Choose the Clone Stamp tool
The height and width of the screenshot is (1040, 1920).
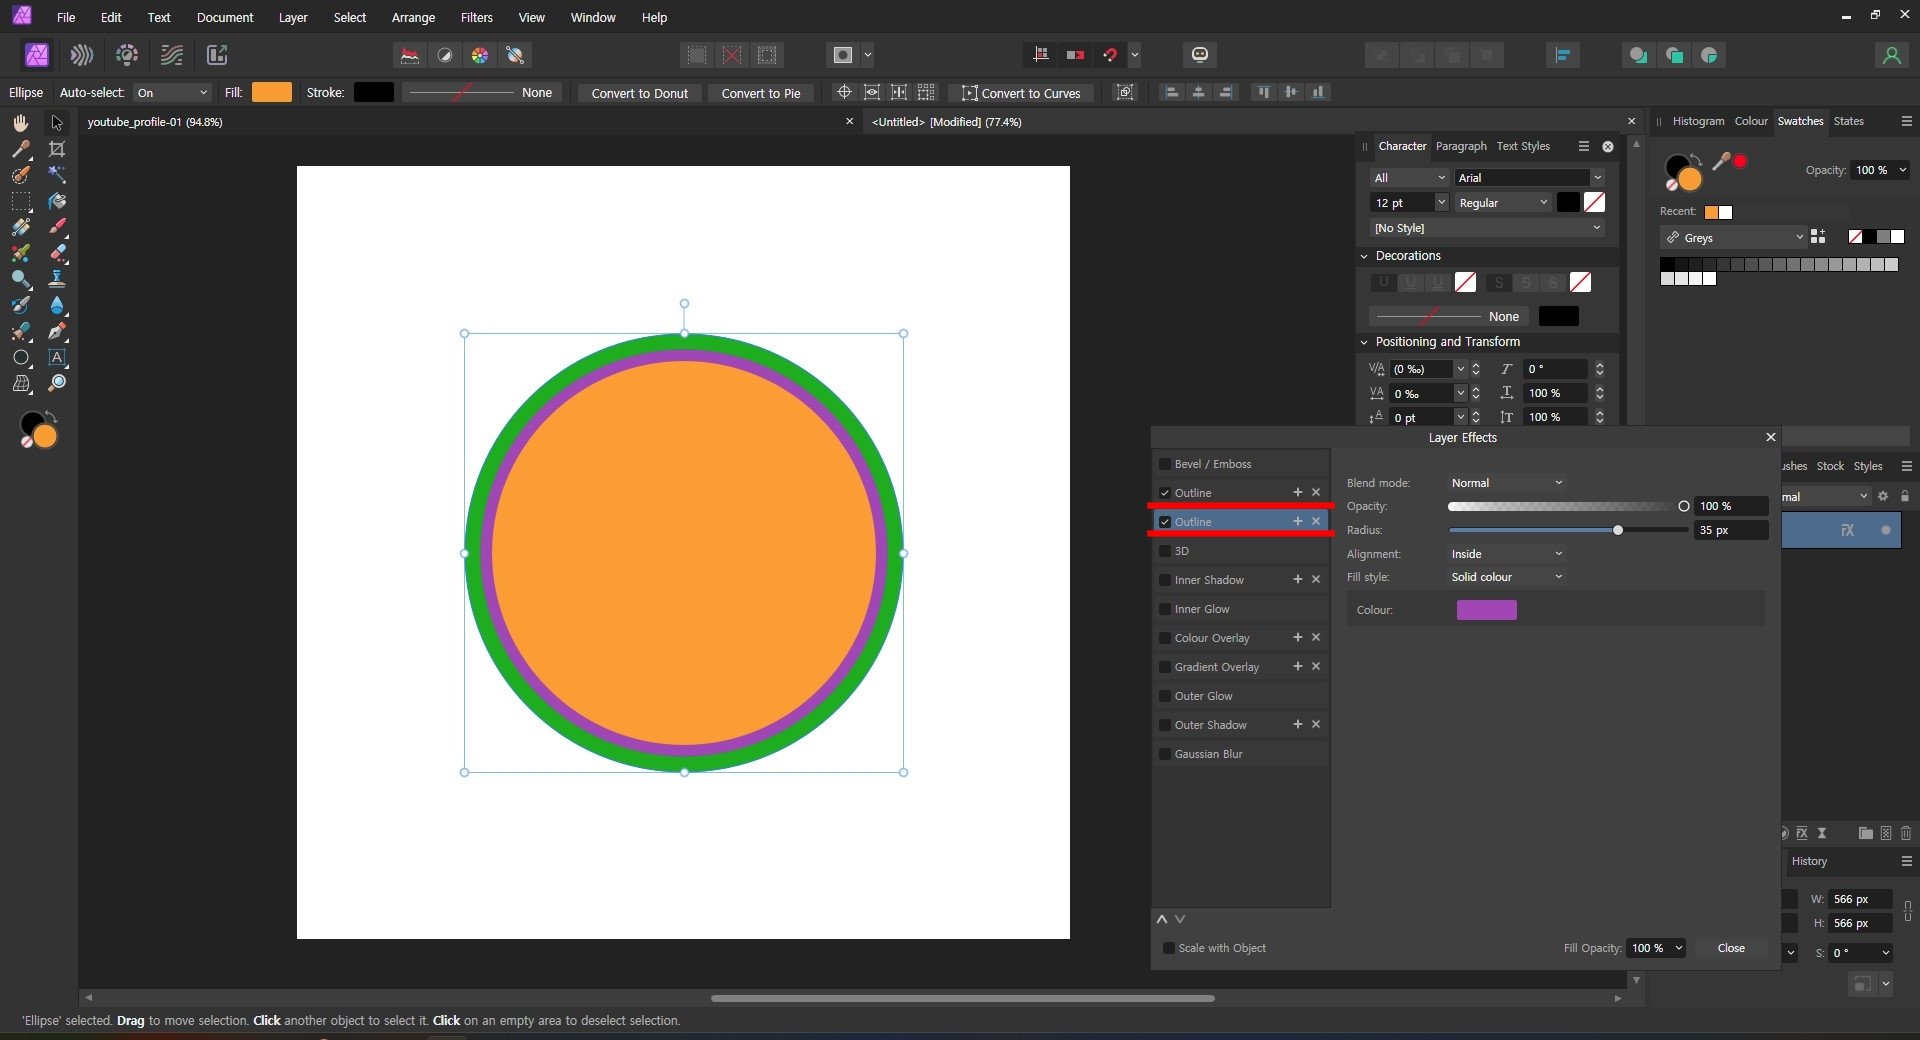point(57,279)
